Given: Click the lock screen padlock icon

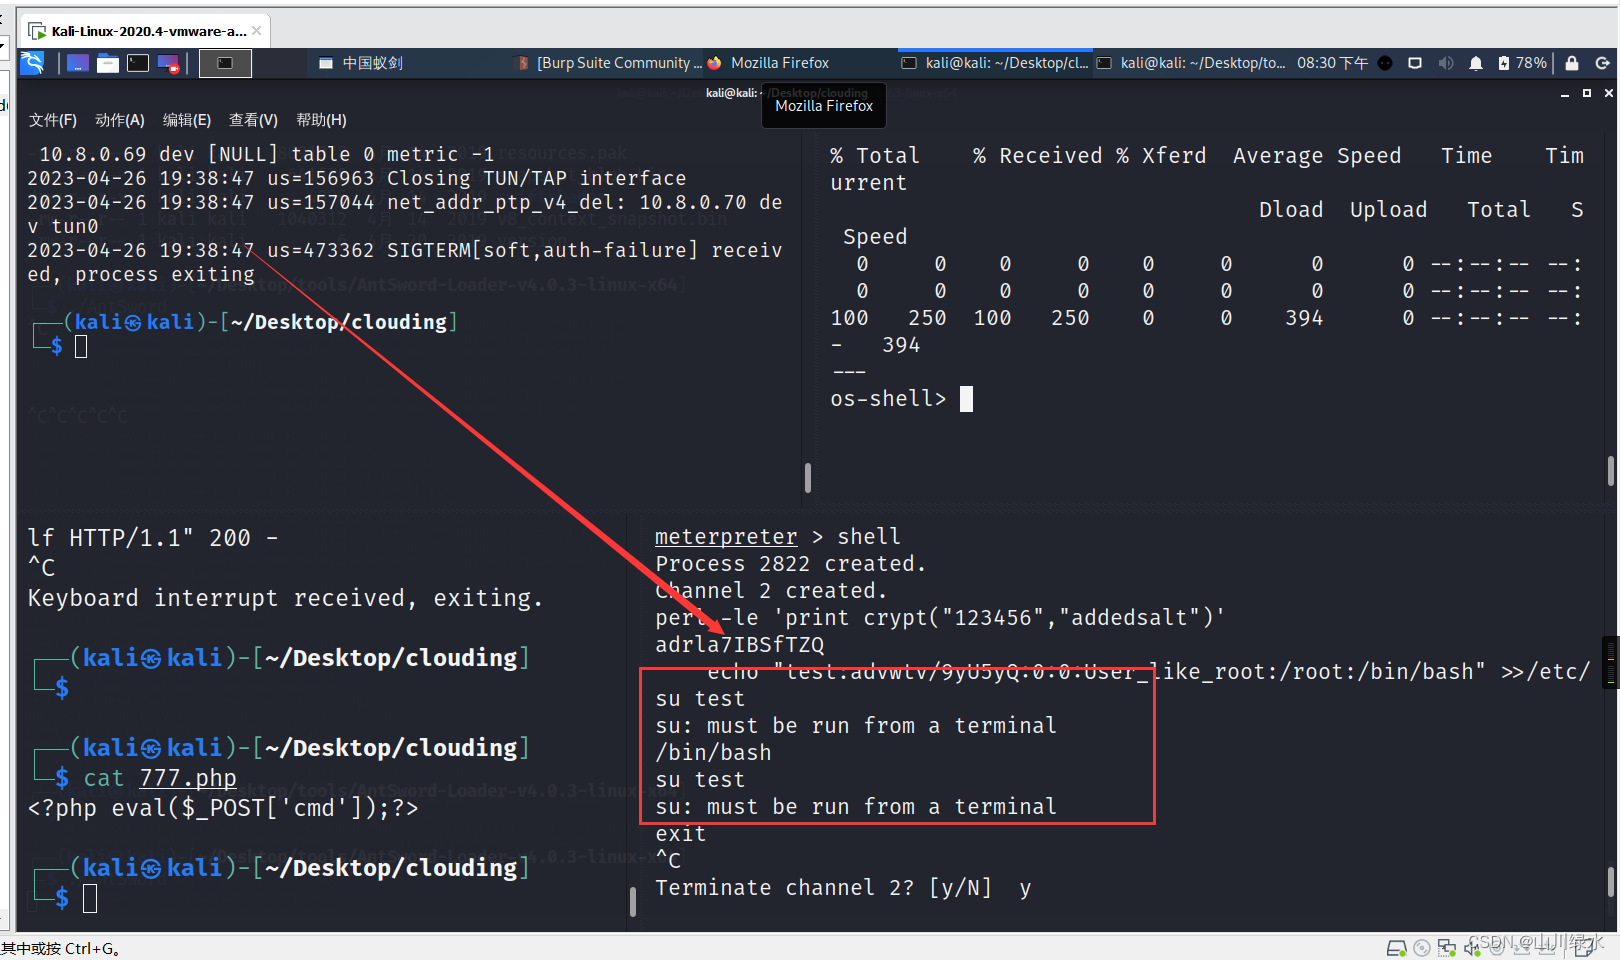Looking at the screenshot, I should pos(1572,63).
